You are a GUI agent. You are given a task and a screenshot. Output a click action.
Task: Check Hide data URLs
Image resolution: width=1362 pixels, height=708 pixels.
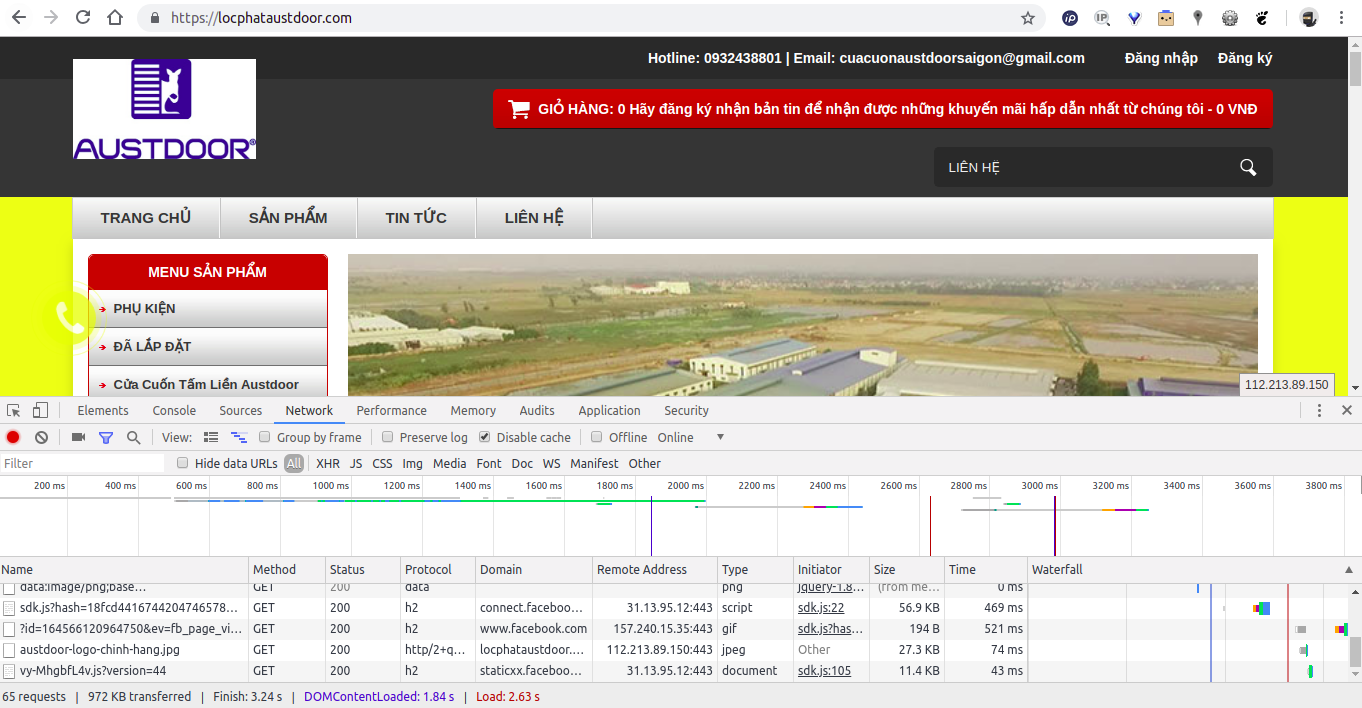183,463
